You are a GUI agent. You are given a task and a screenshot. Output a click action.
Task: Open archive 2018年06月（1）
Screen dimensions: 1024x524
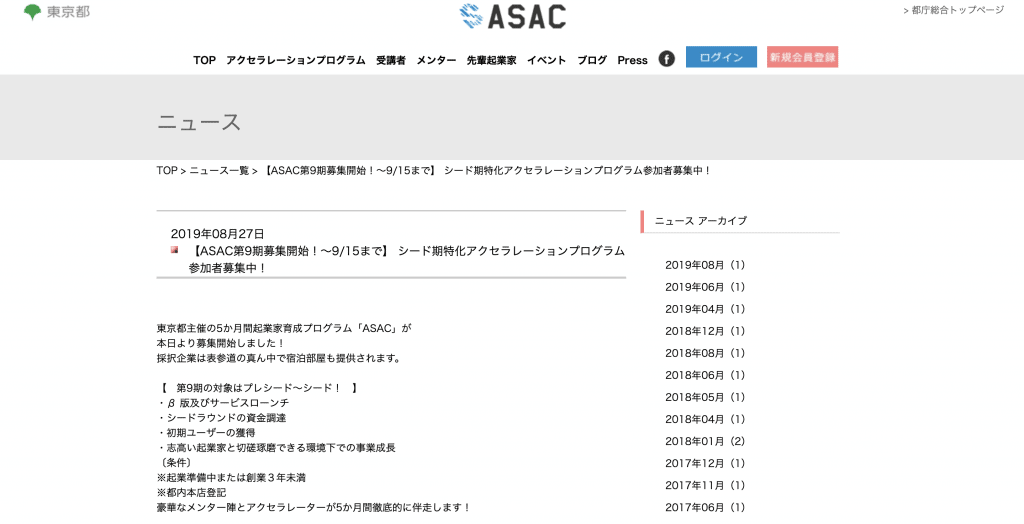[x=705, y=375]
